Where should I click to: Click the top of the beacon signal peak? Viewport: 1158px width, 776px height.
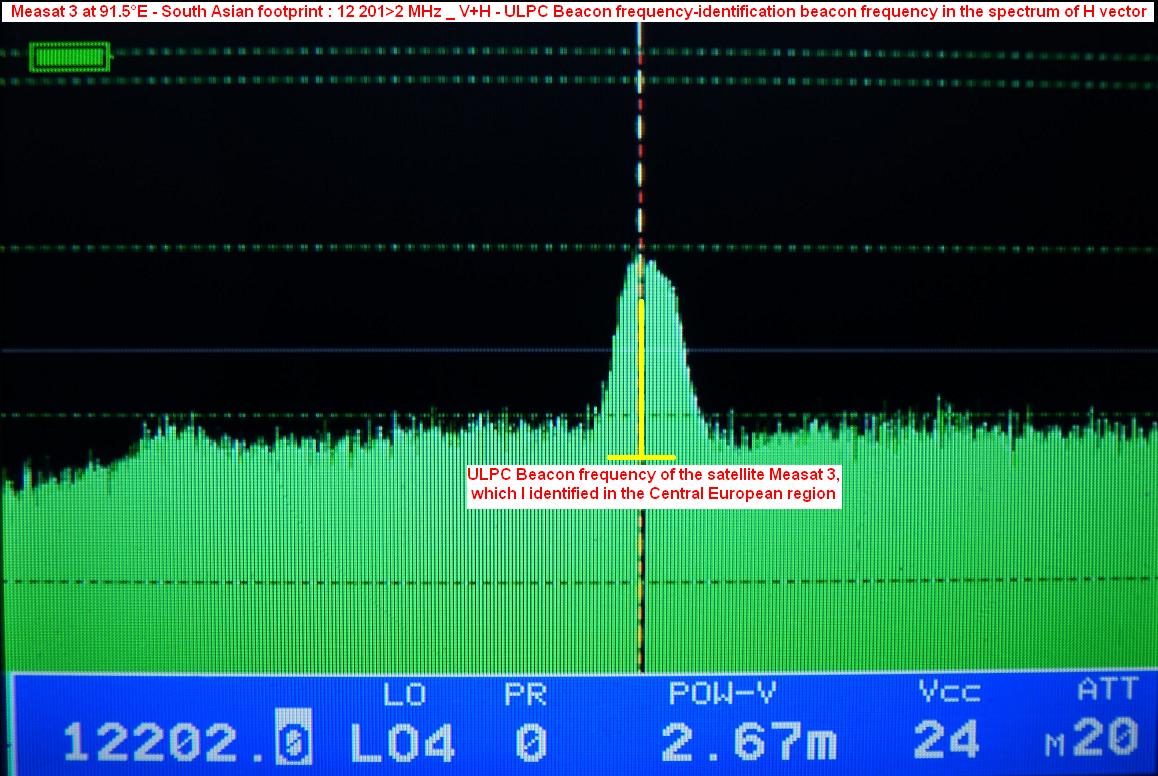[642, 262]
